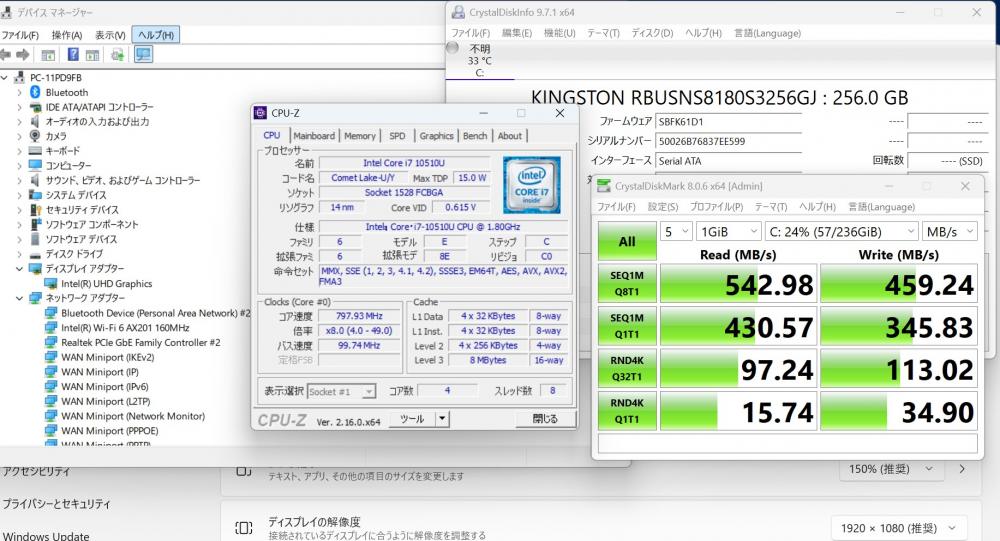Open the test size 1GiB dropdown
The width and height of the screenshot is (1000, 541).
point(725,231)
